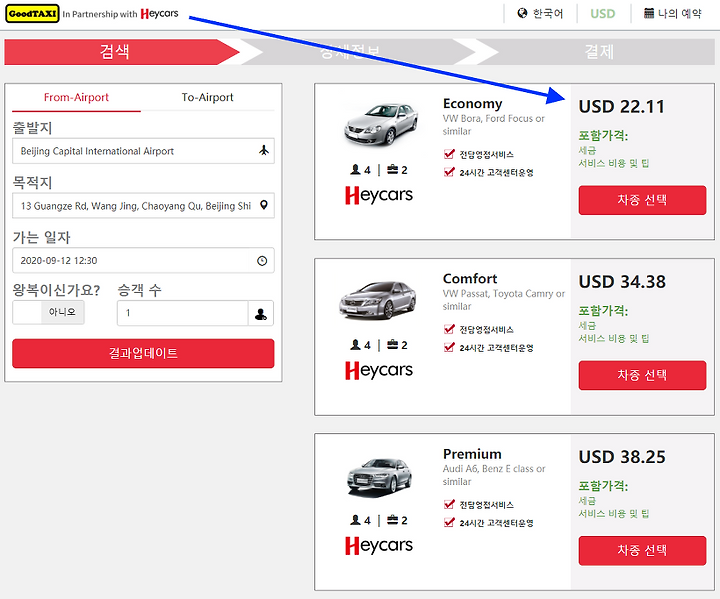Click the Comfort passenger capacity icon
This screenshot has height=599, width=720.
click(x=355, y=345)
